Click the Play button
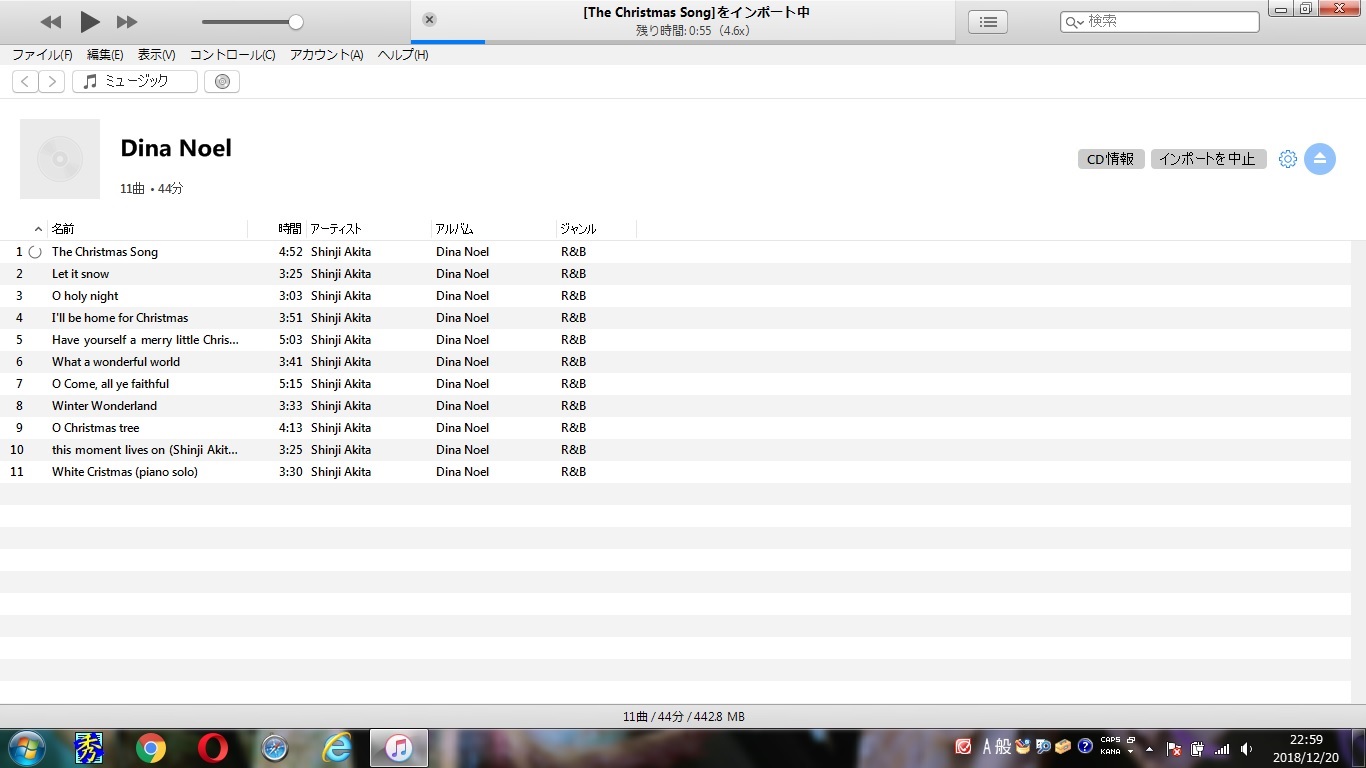Screen dimensions: 1366x768 point(90,21)
